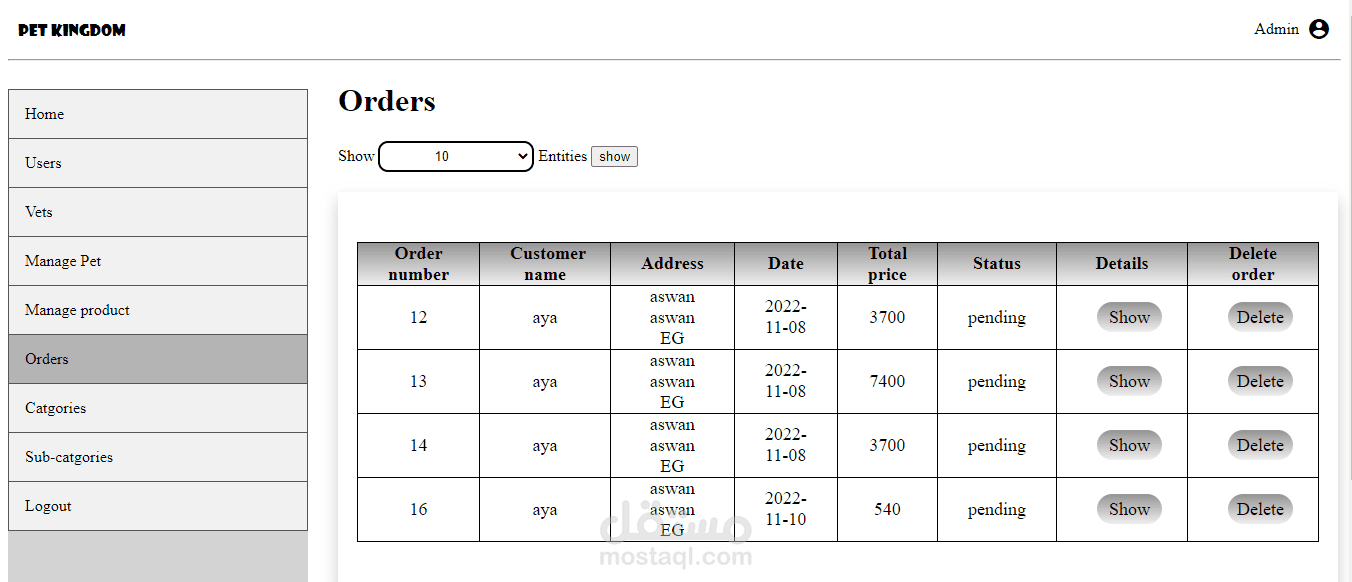
Task: Click the Pet Kingdom logo
Action: [72, 30]
